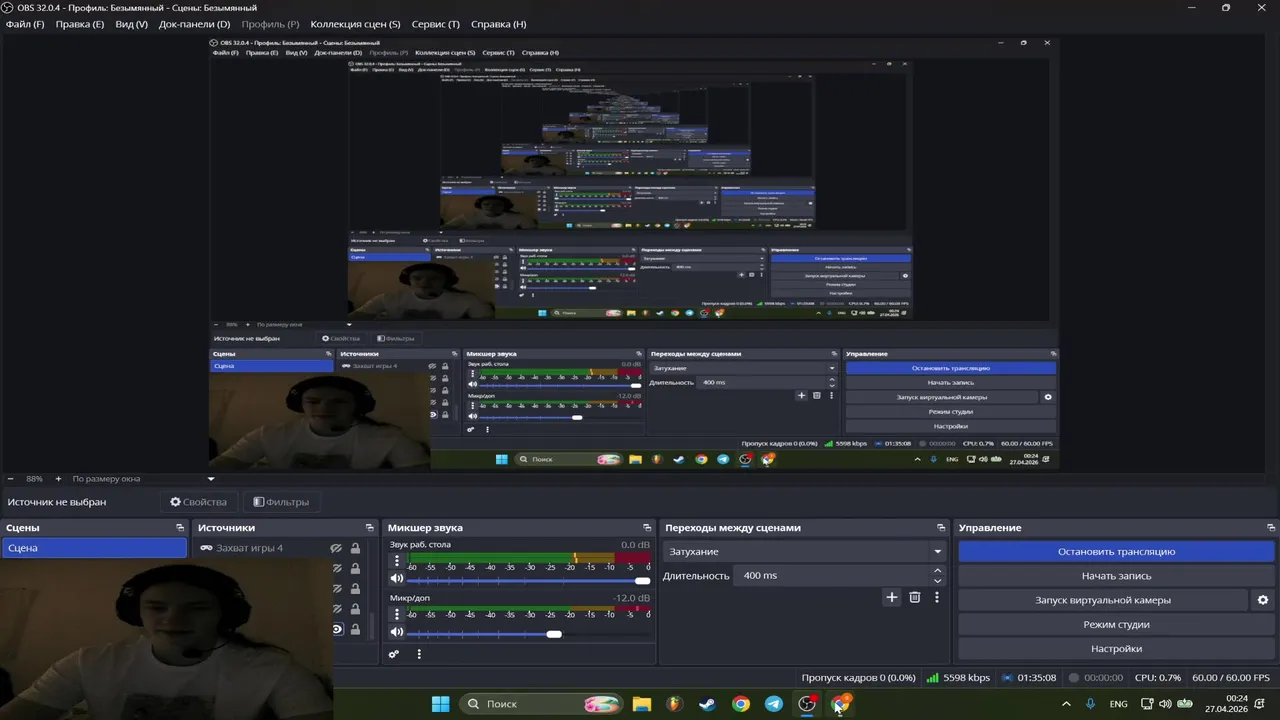1280x720 pixels.
Task: Toggle lock on Захват игры 4 source
Action: pyautogui.click(x=355, y=548)
